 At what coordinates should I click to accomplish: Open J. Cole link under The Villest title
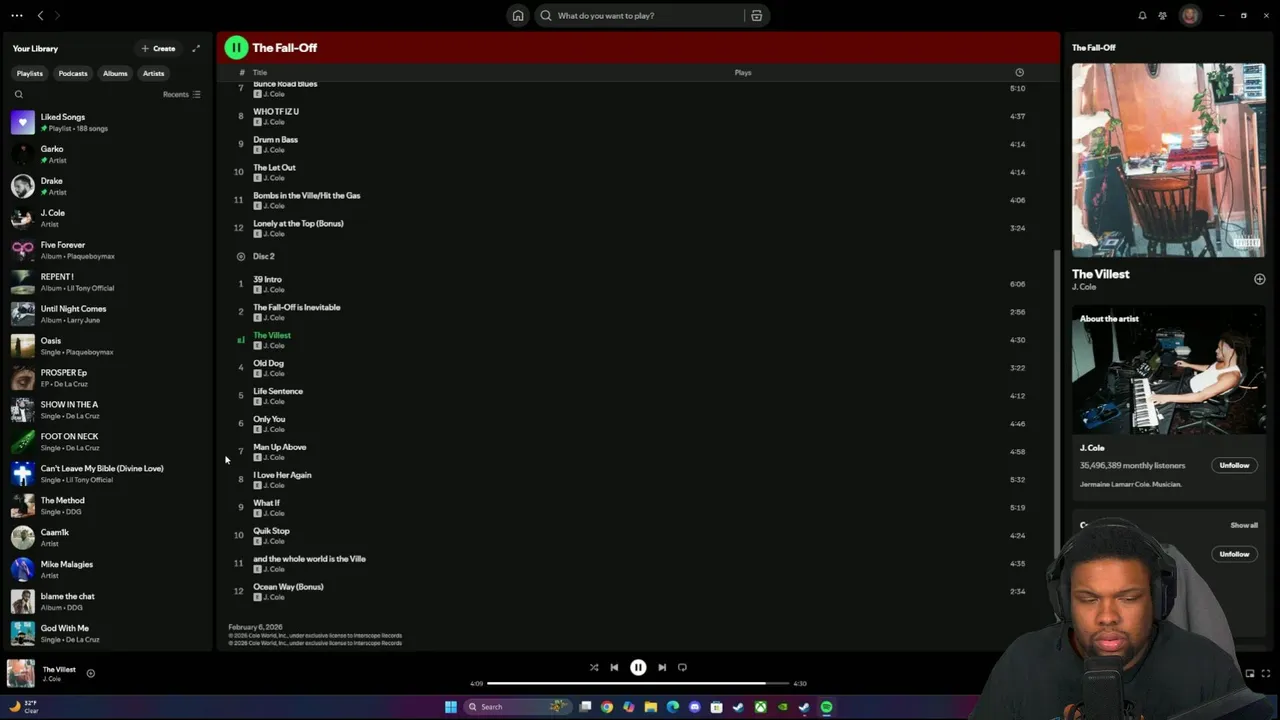click(1084, 287)
